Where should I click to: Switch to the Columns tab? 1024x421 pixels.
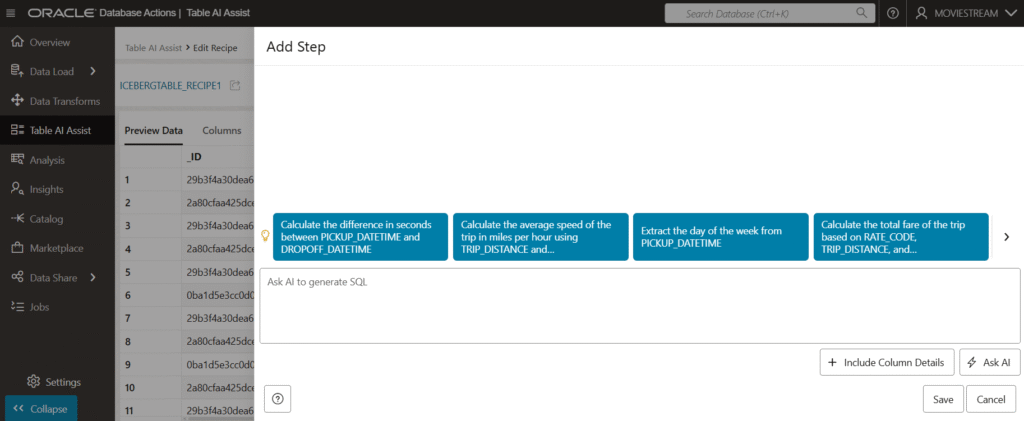pyautogui.click(x=222, y=131)
